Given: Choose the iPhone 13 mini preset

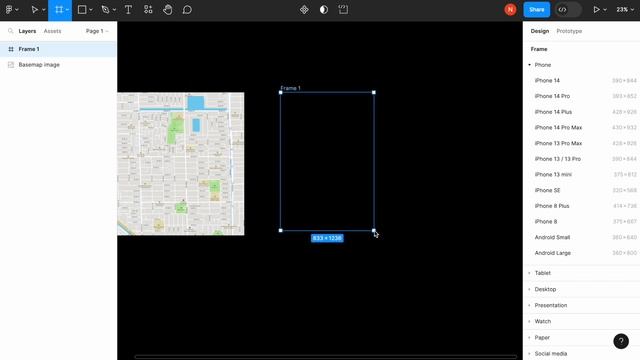Looking at the screenshot, I should pyautogui.click(x=583, y=174).
